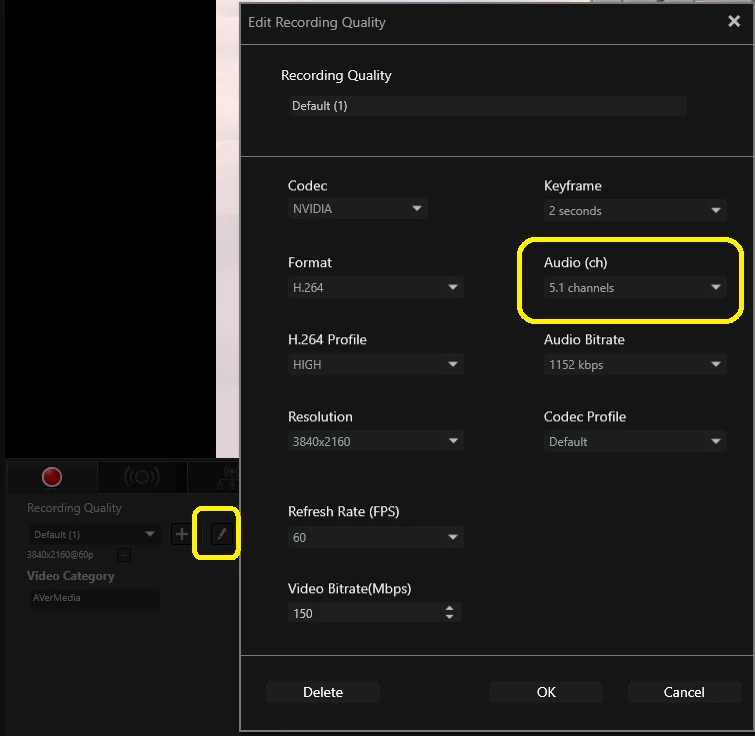Expand the Refresh Rate (FPS) dropdown

[375, 537]
